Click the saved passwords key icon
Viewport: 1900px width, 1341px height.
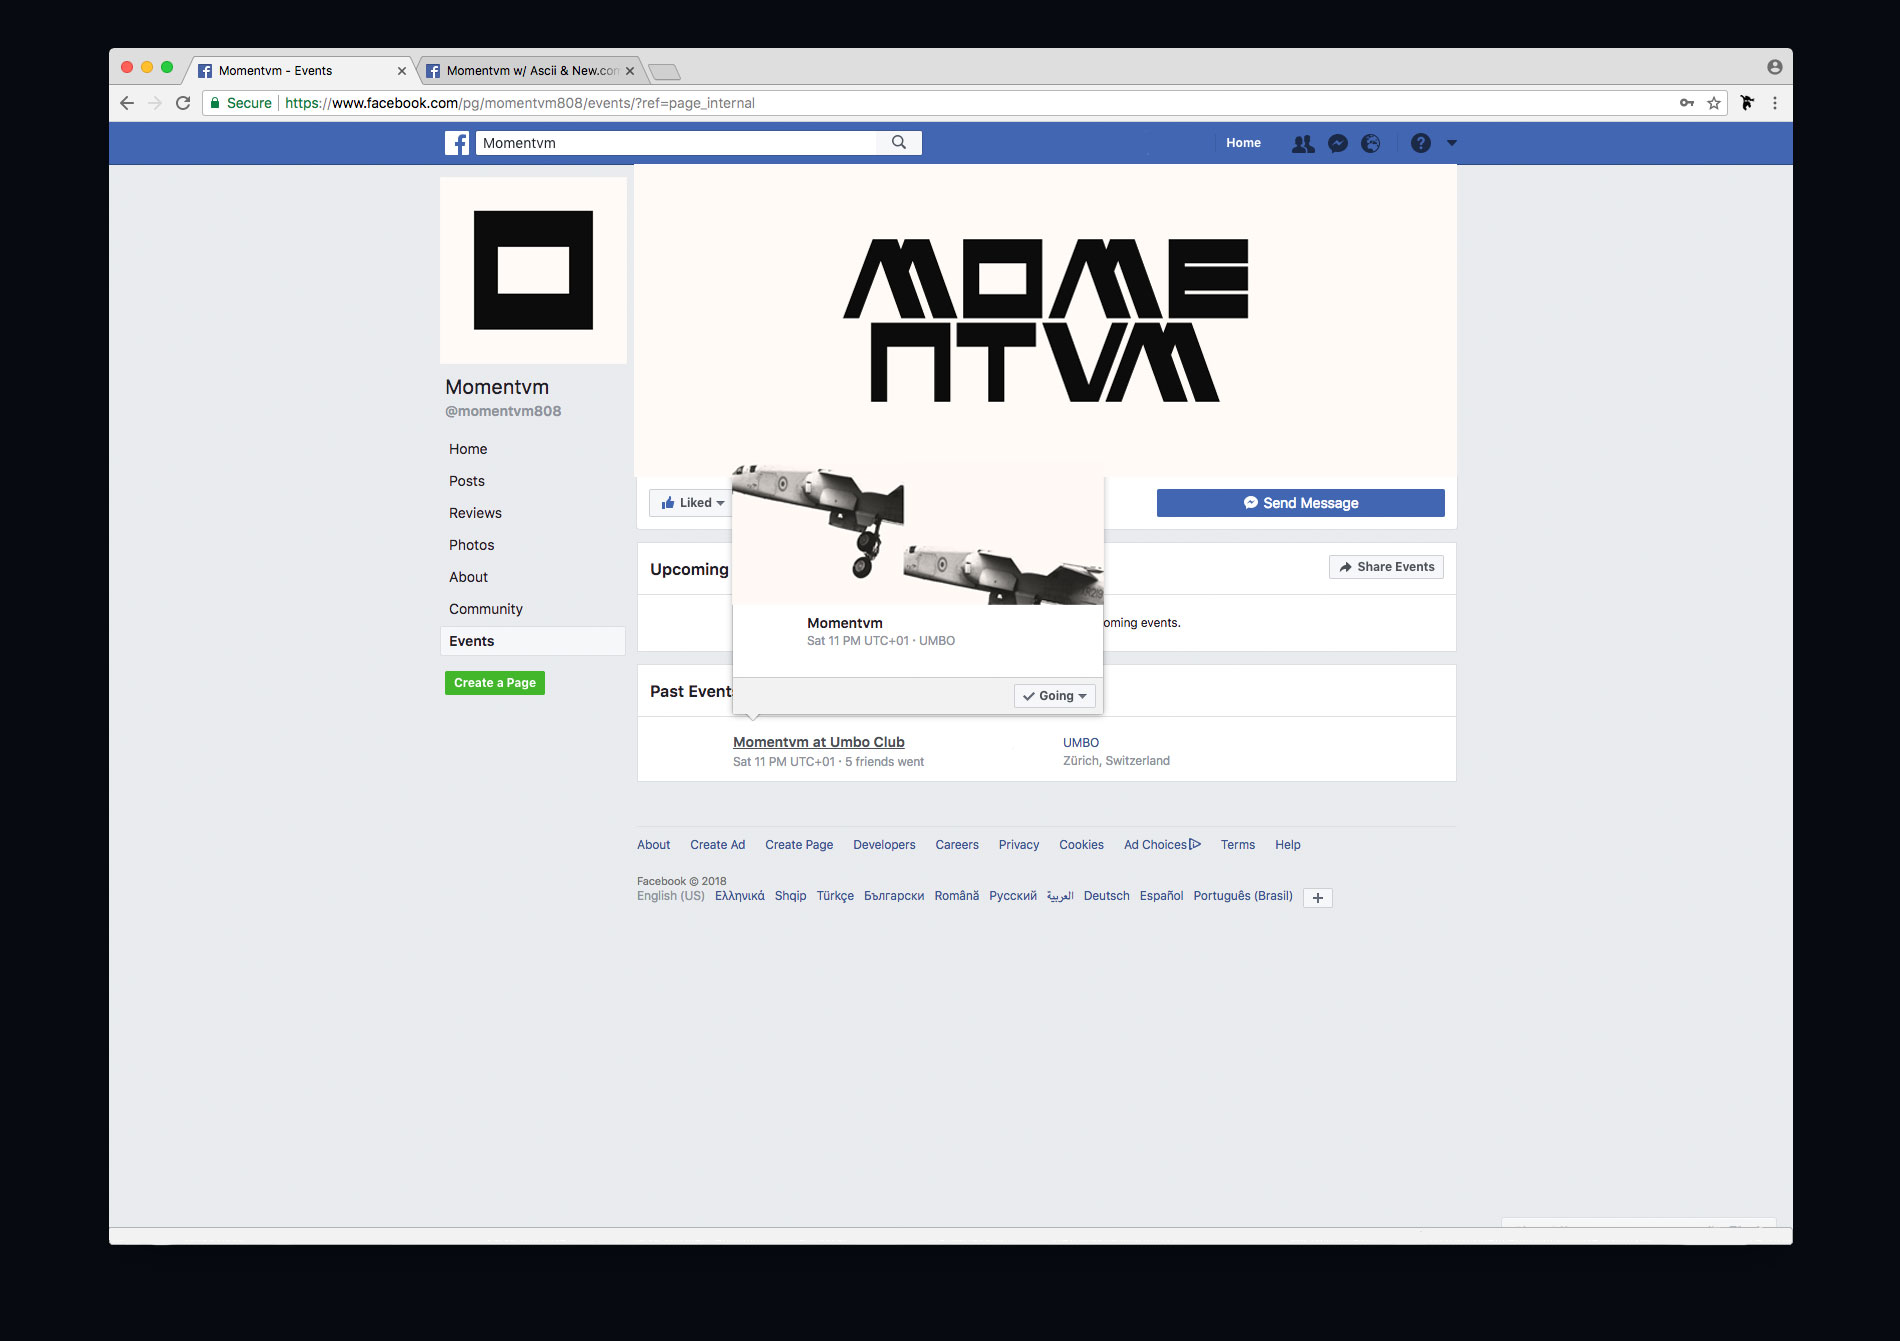click(x=1687, y=103)
